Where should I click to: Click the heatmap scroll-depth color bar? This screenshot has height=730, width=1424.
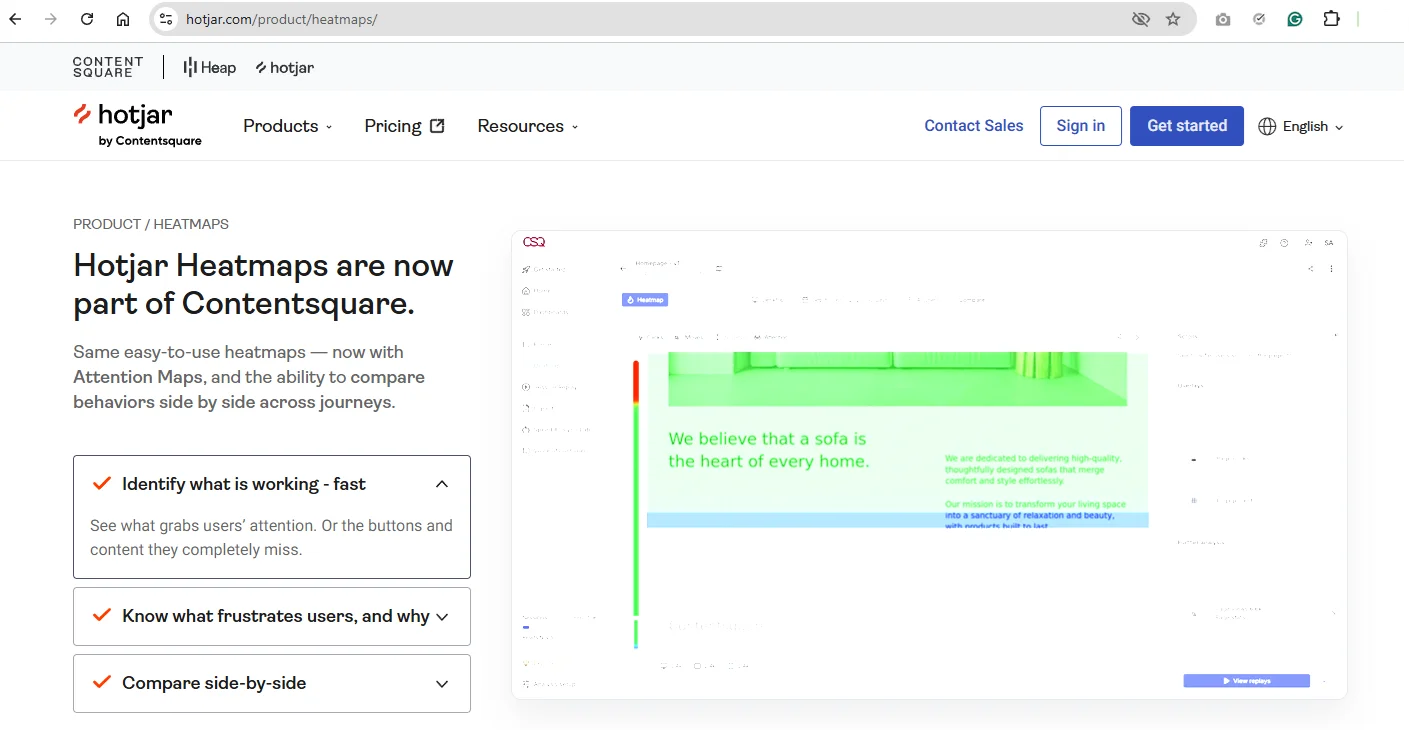[636, 505]
